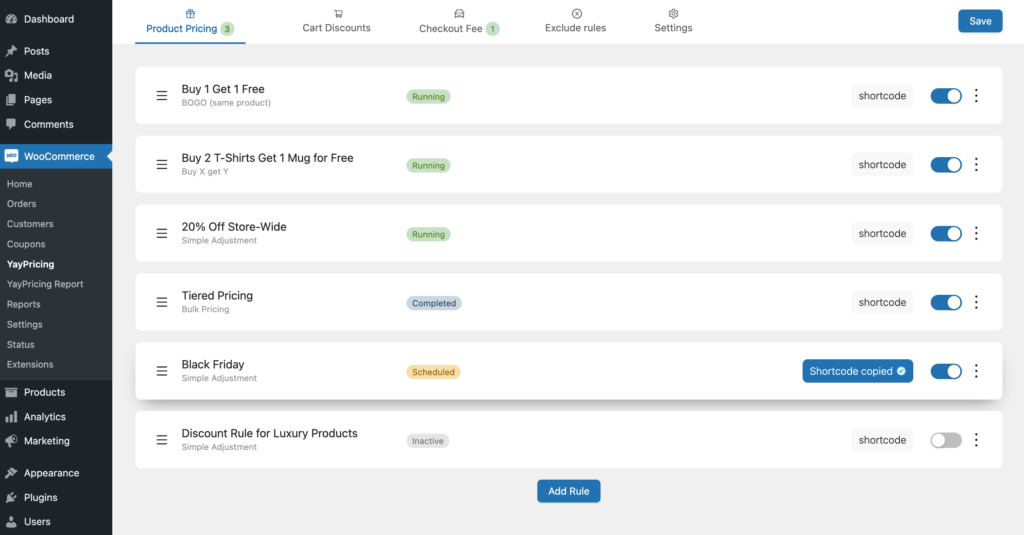Click the Settings gear icon at top
Screen dimensions: 1024x535
(673, 14)
